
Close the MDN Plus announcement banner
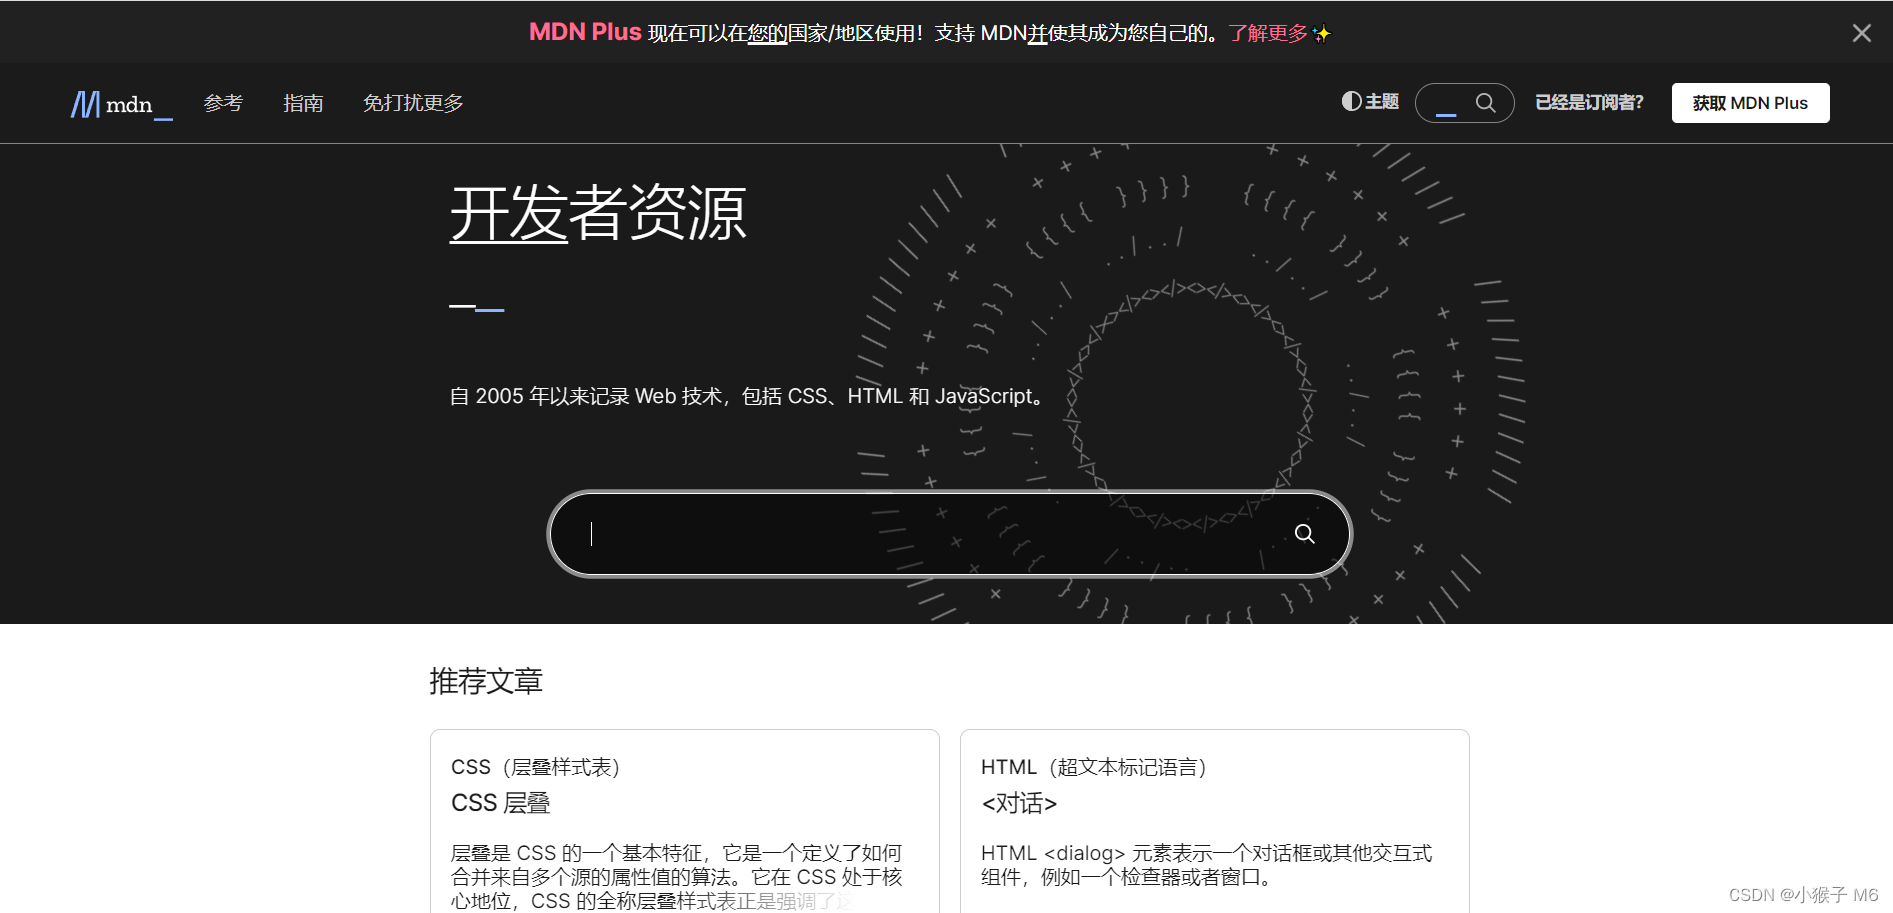(x=1861, y=33)
